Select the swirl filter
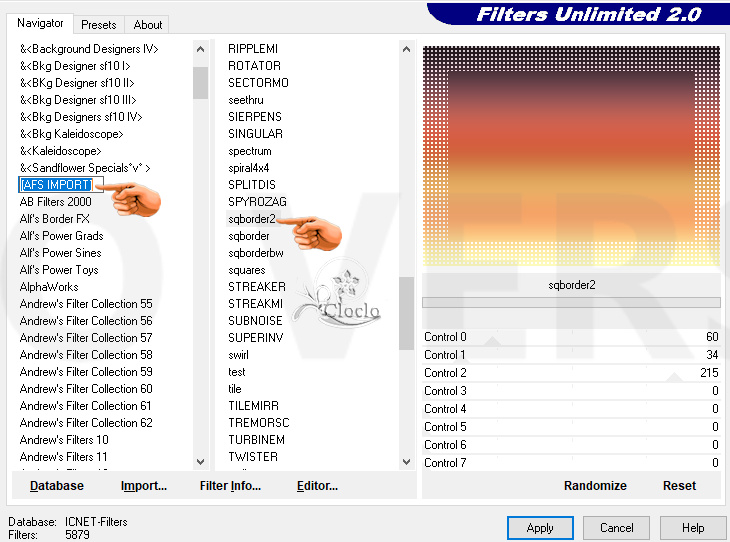This screenshot has height=542, width=730. pos(238,355)
